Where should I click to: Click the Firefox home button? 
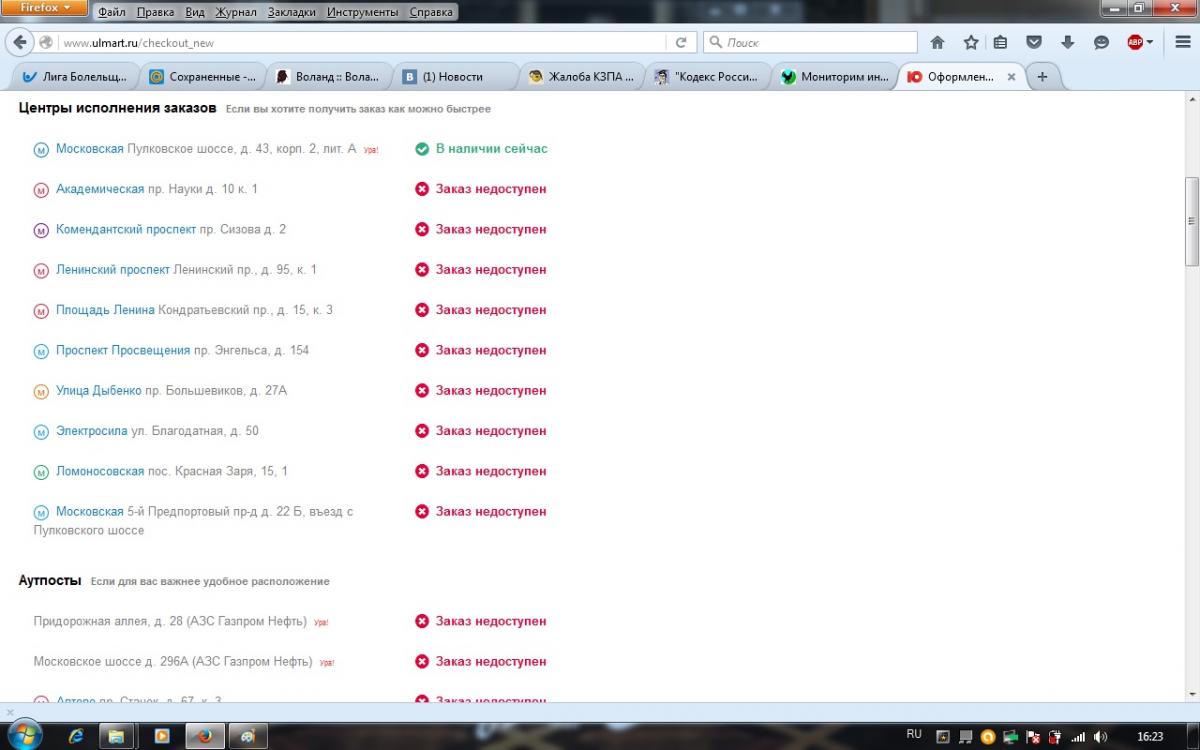937,42
